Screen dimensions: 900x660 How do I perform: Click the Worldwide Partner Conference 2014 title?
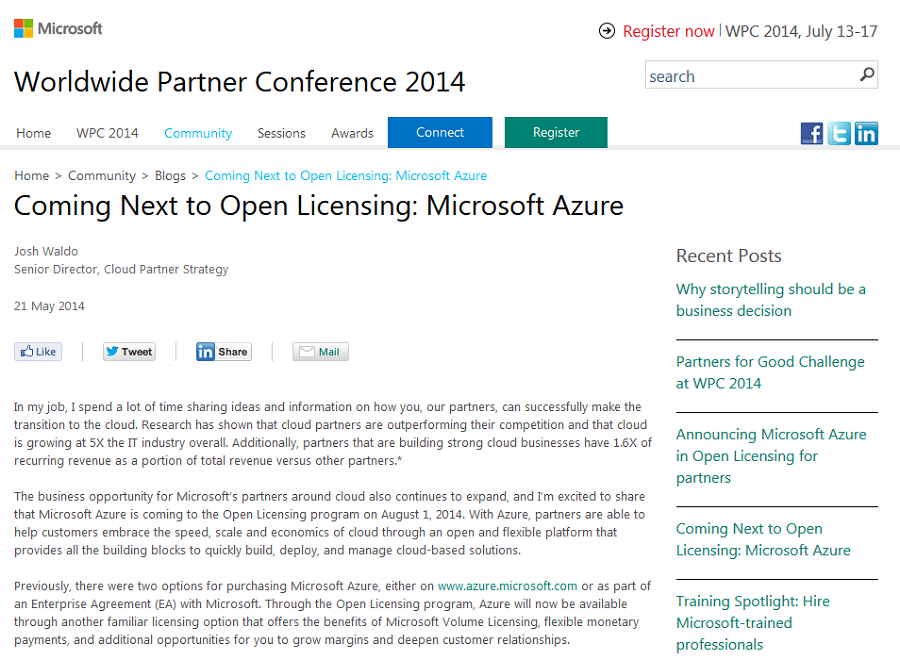pyautogui.click(x=239, y=81)
